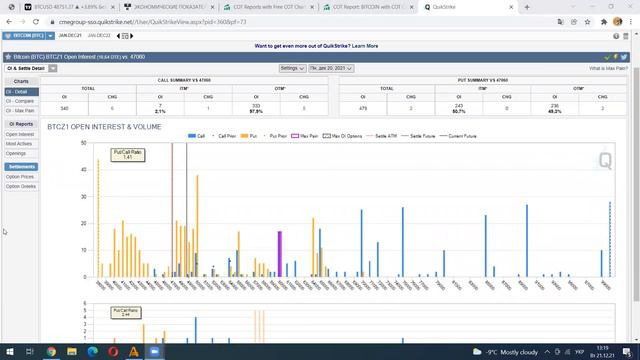Select the OI - Detail chart view
Image resolution: width=640 pixels, height=360 pixels.
coord(21,92)
